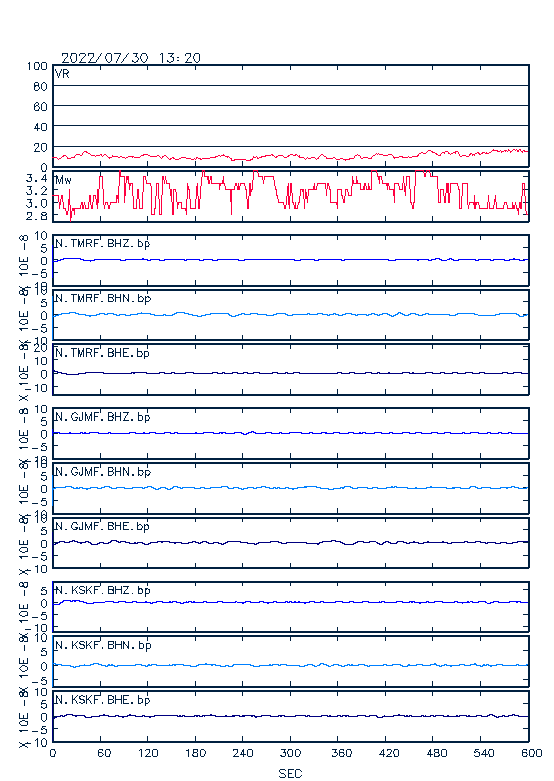This screenshot has width=554, height=781.
Task: Click the 300 tick on time axis
Action: click(290, 753)
